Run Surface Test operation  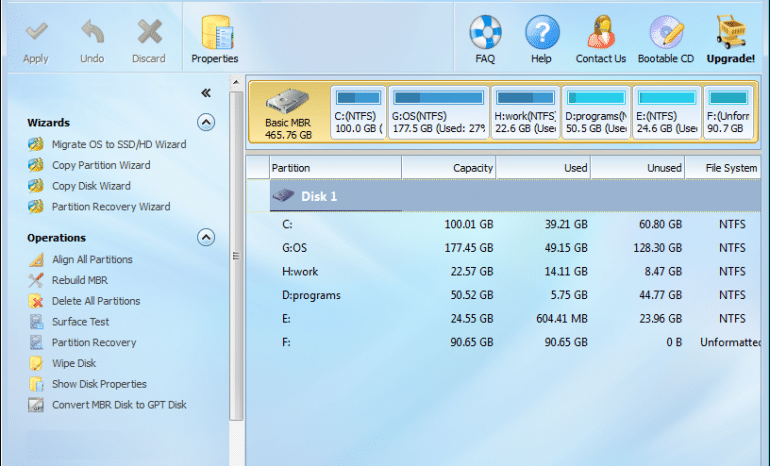coord(80,322)
